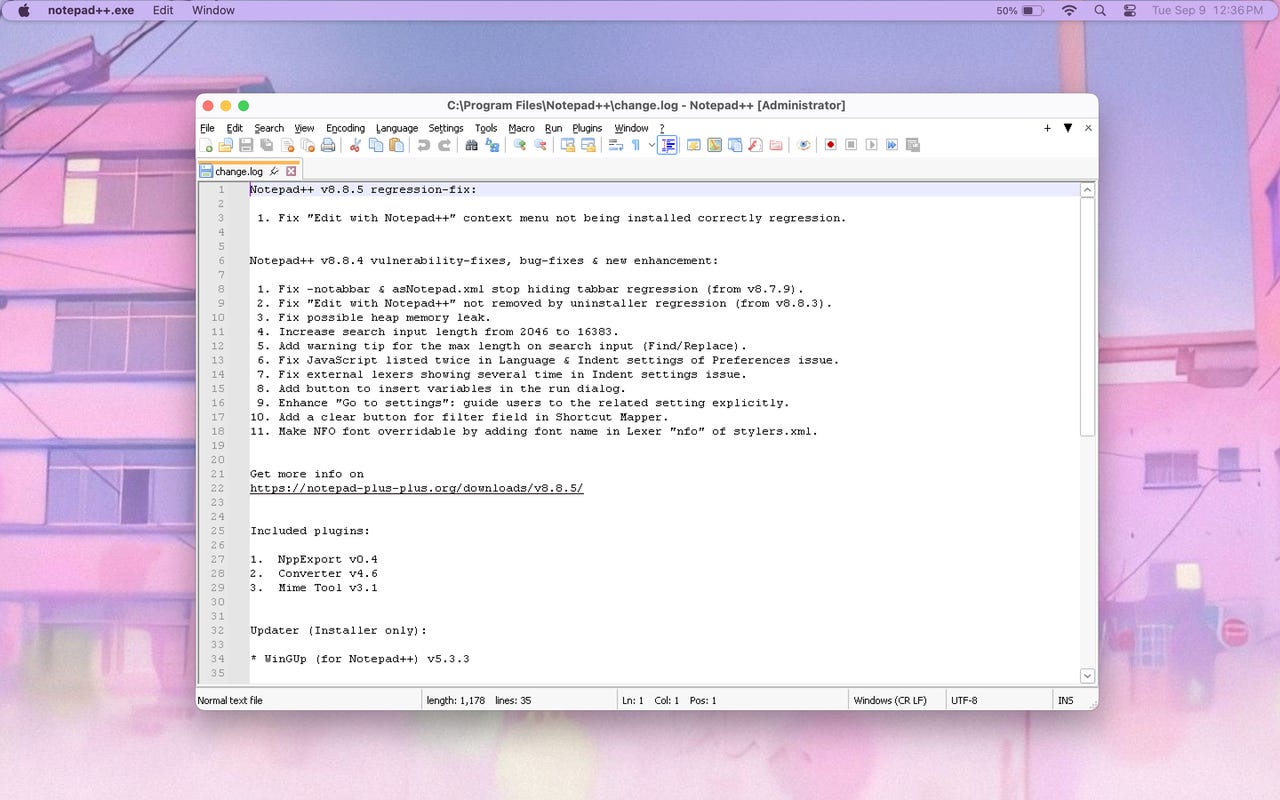Click the vertical scrollbar down arrow
The width and height of the screenshot is (1280, 800).
coord(1087,675)
